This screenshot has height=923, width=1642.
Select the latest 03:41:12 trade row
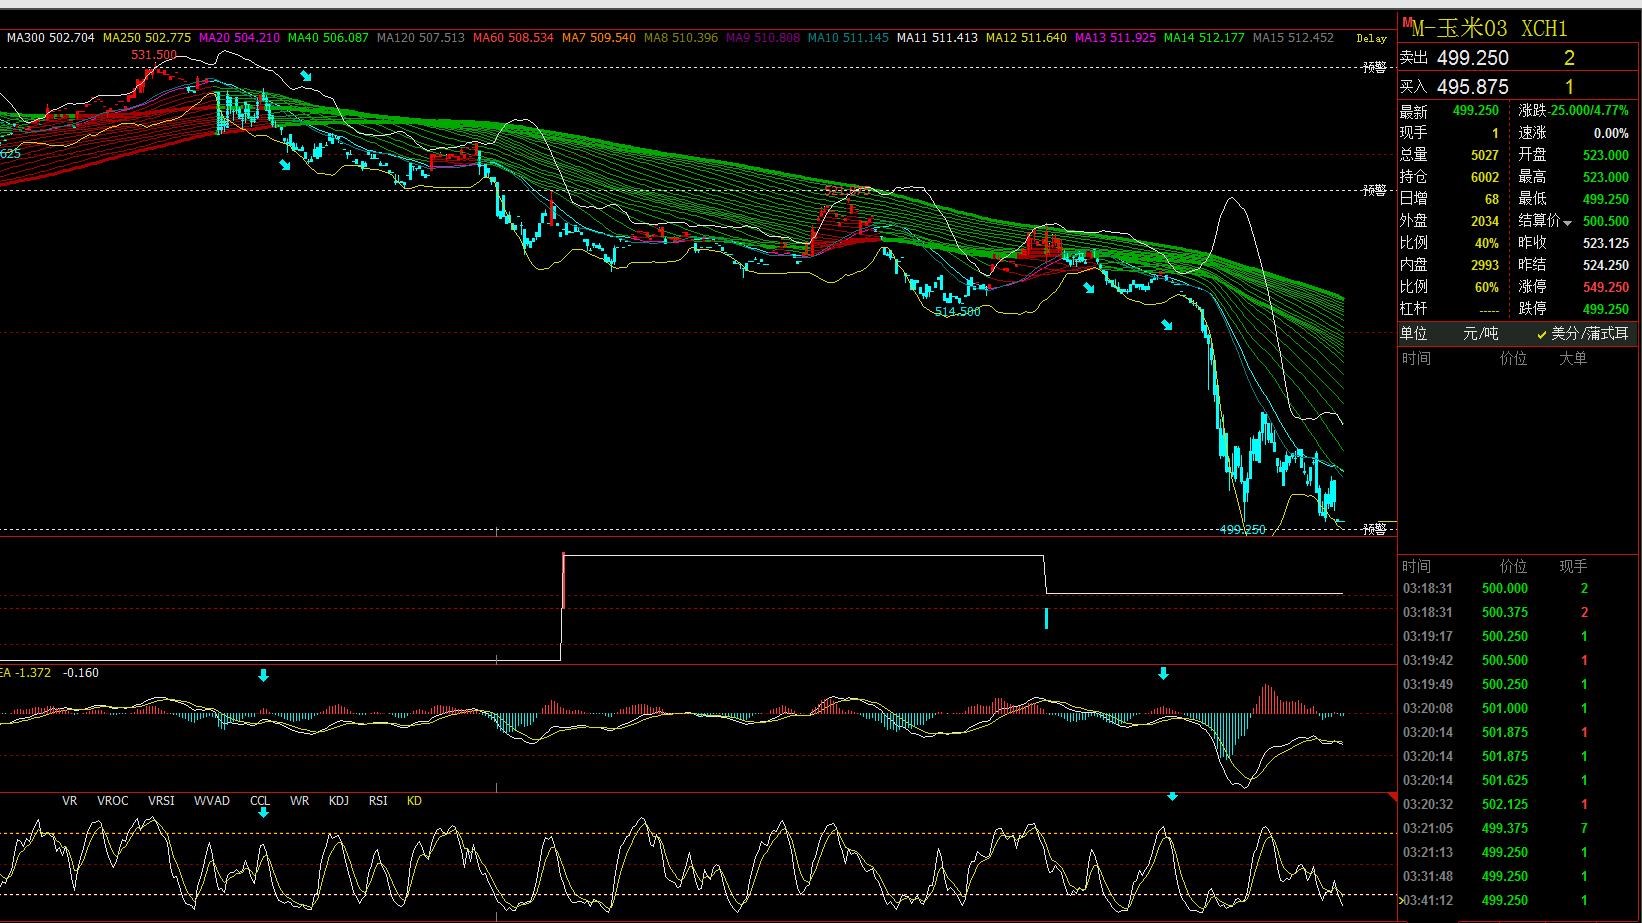[x=1518, y=900]
